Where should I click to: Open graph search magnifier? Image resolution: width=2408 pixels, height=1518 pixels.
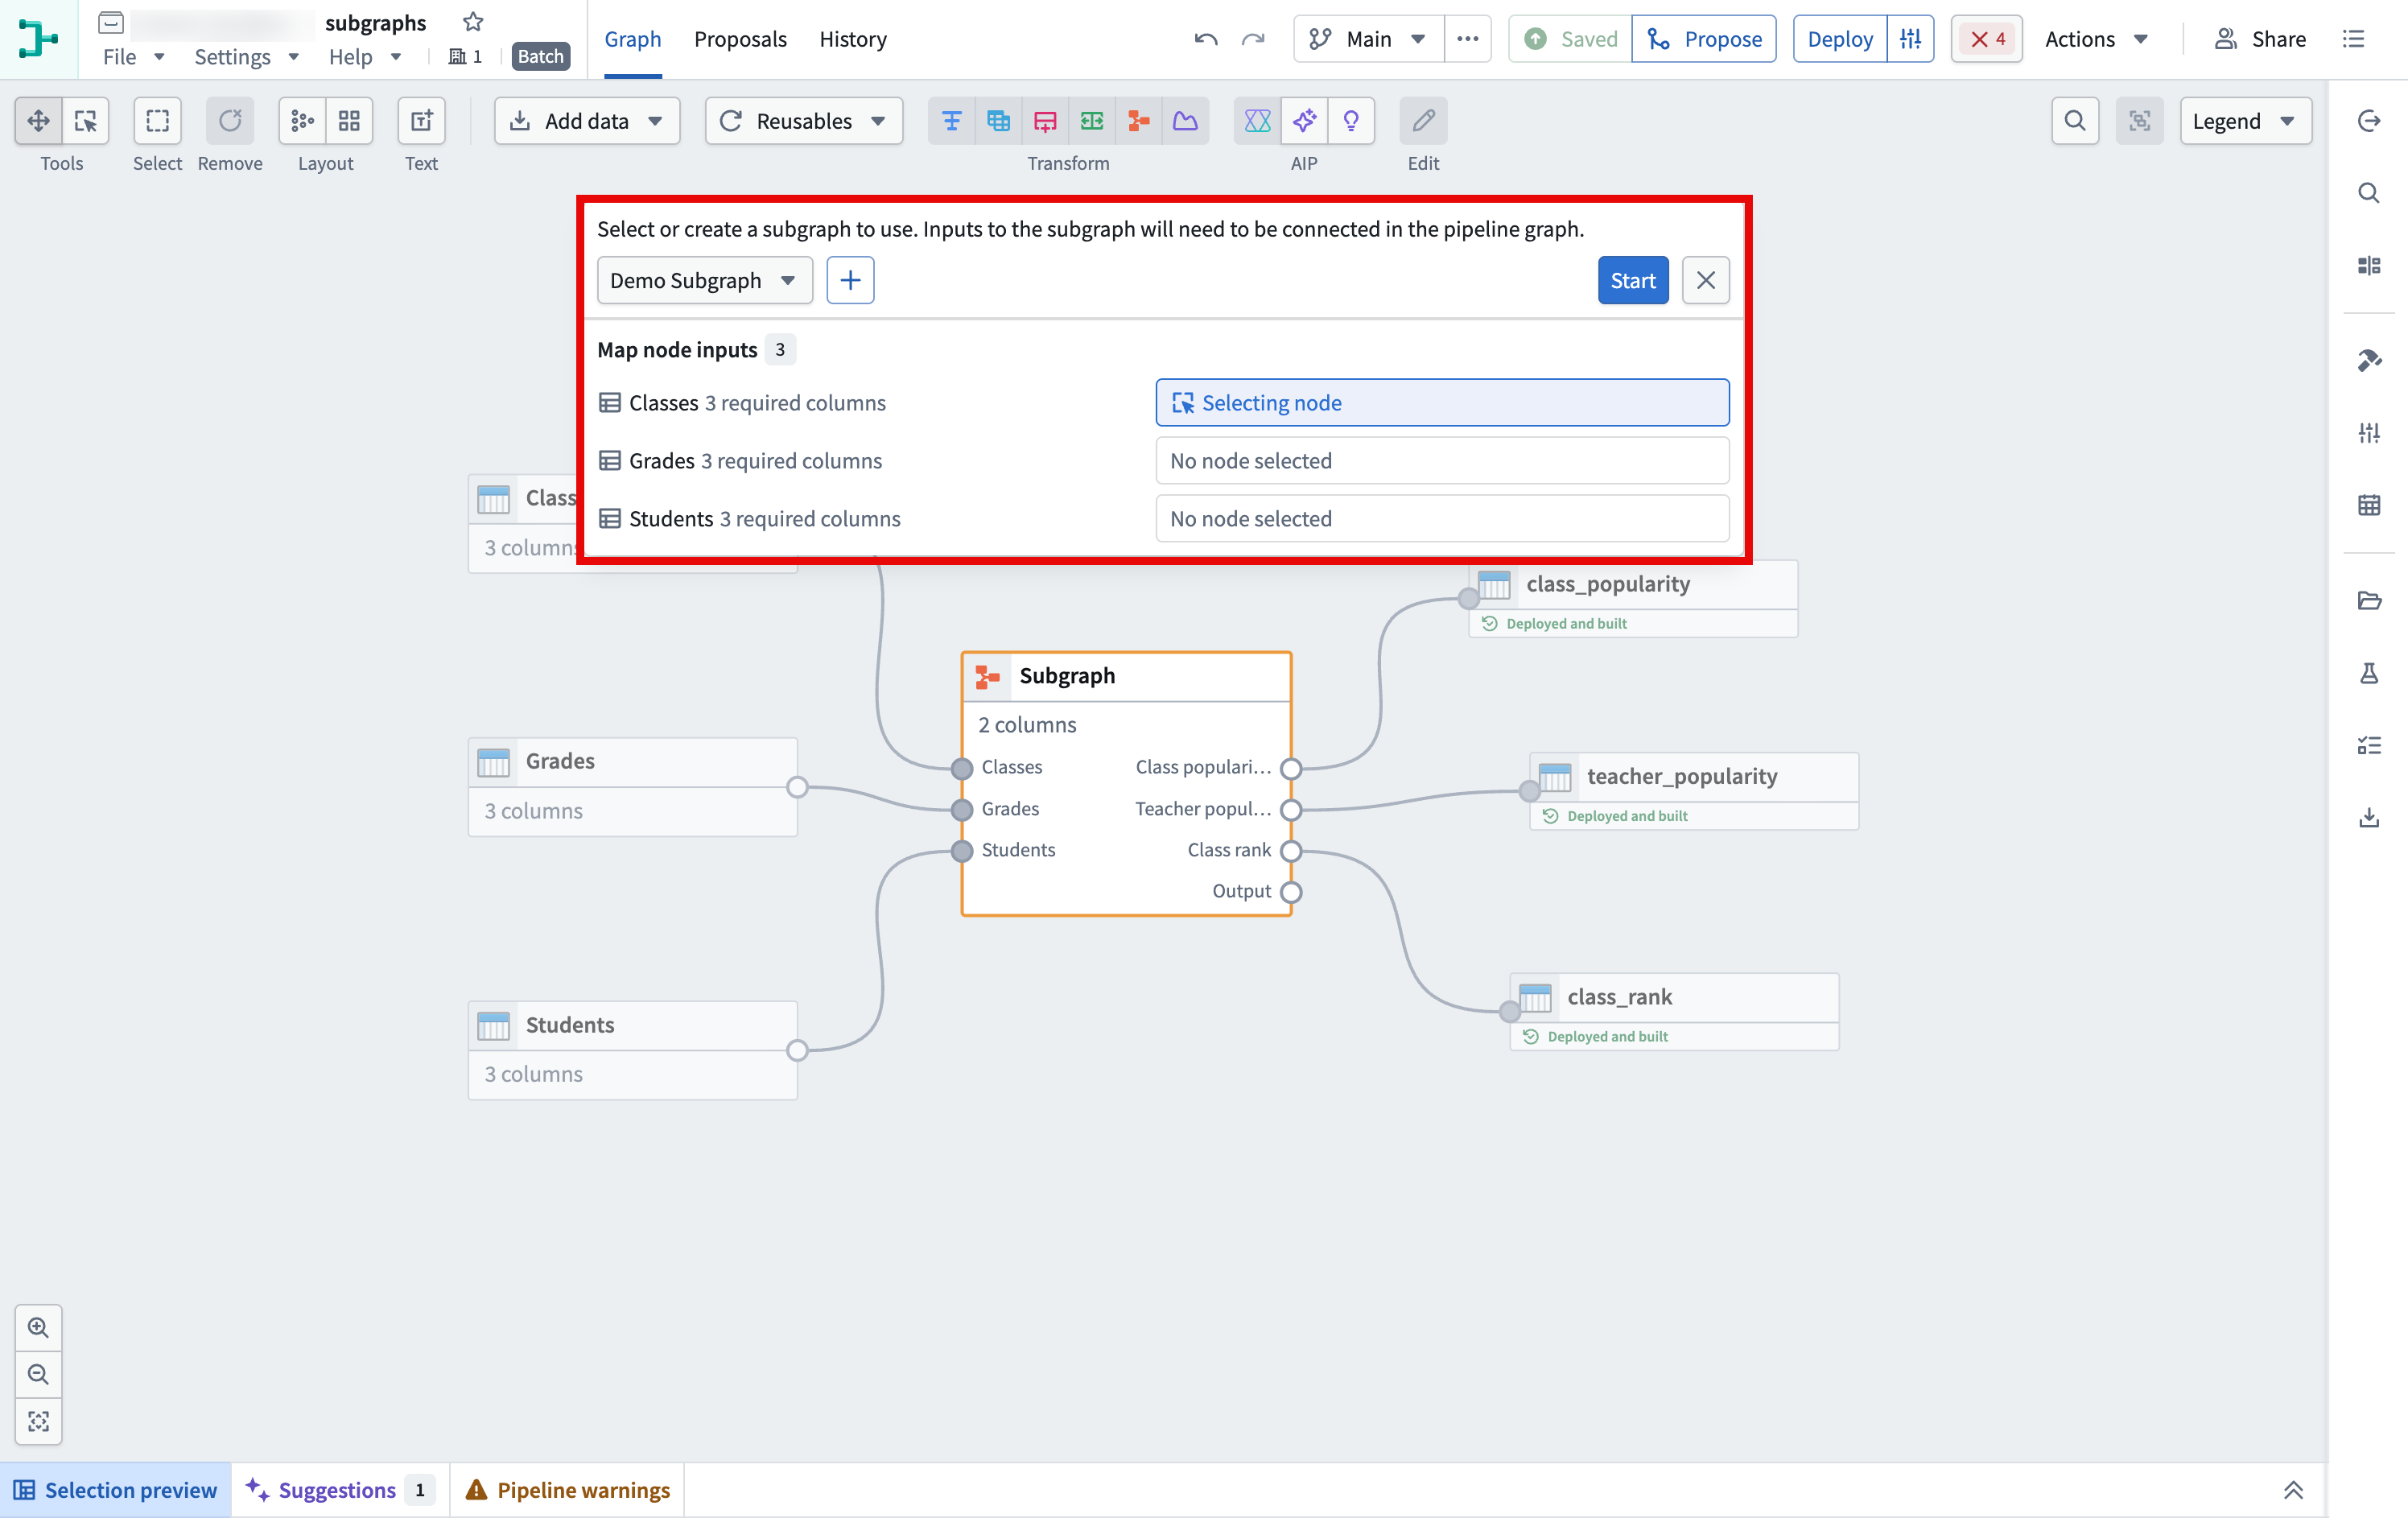[2075, 121]
